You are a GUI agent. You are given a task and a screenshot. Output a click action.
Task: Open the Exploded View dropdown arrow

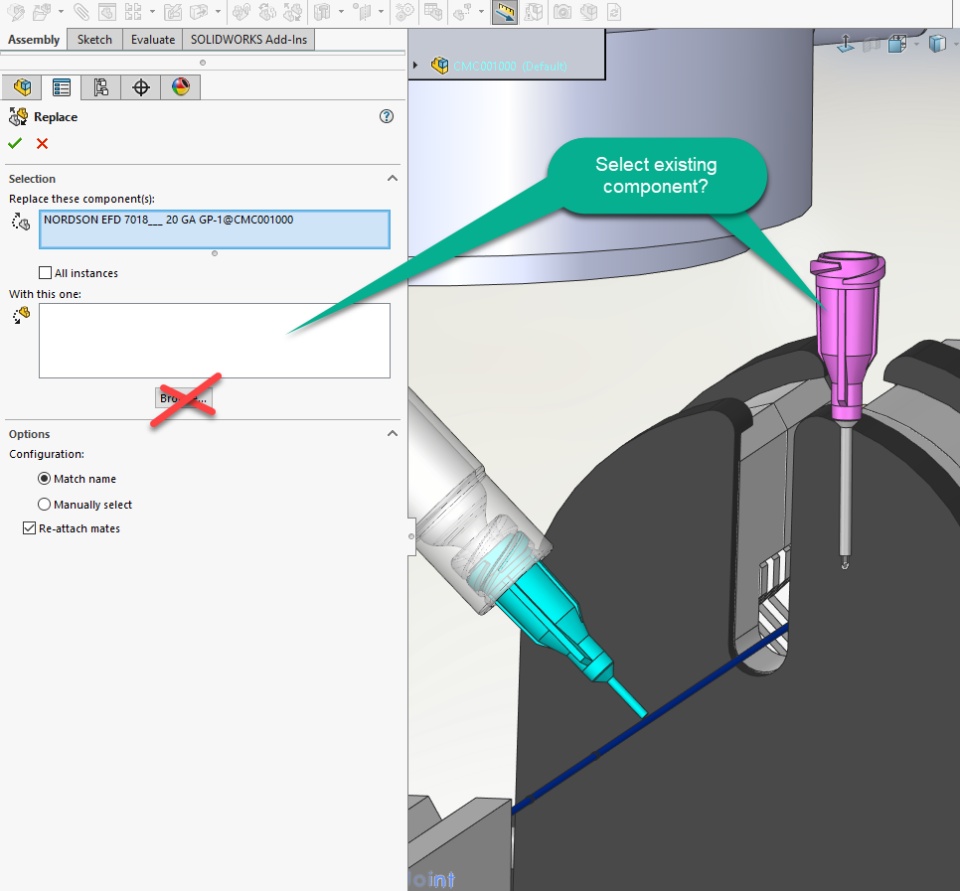481,11
